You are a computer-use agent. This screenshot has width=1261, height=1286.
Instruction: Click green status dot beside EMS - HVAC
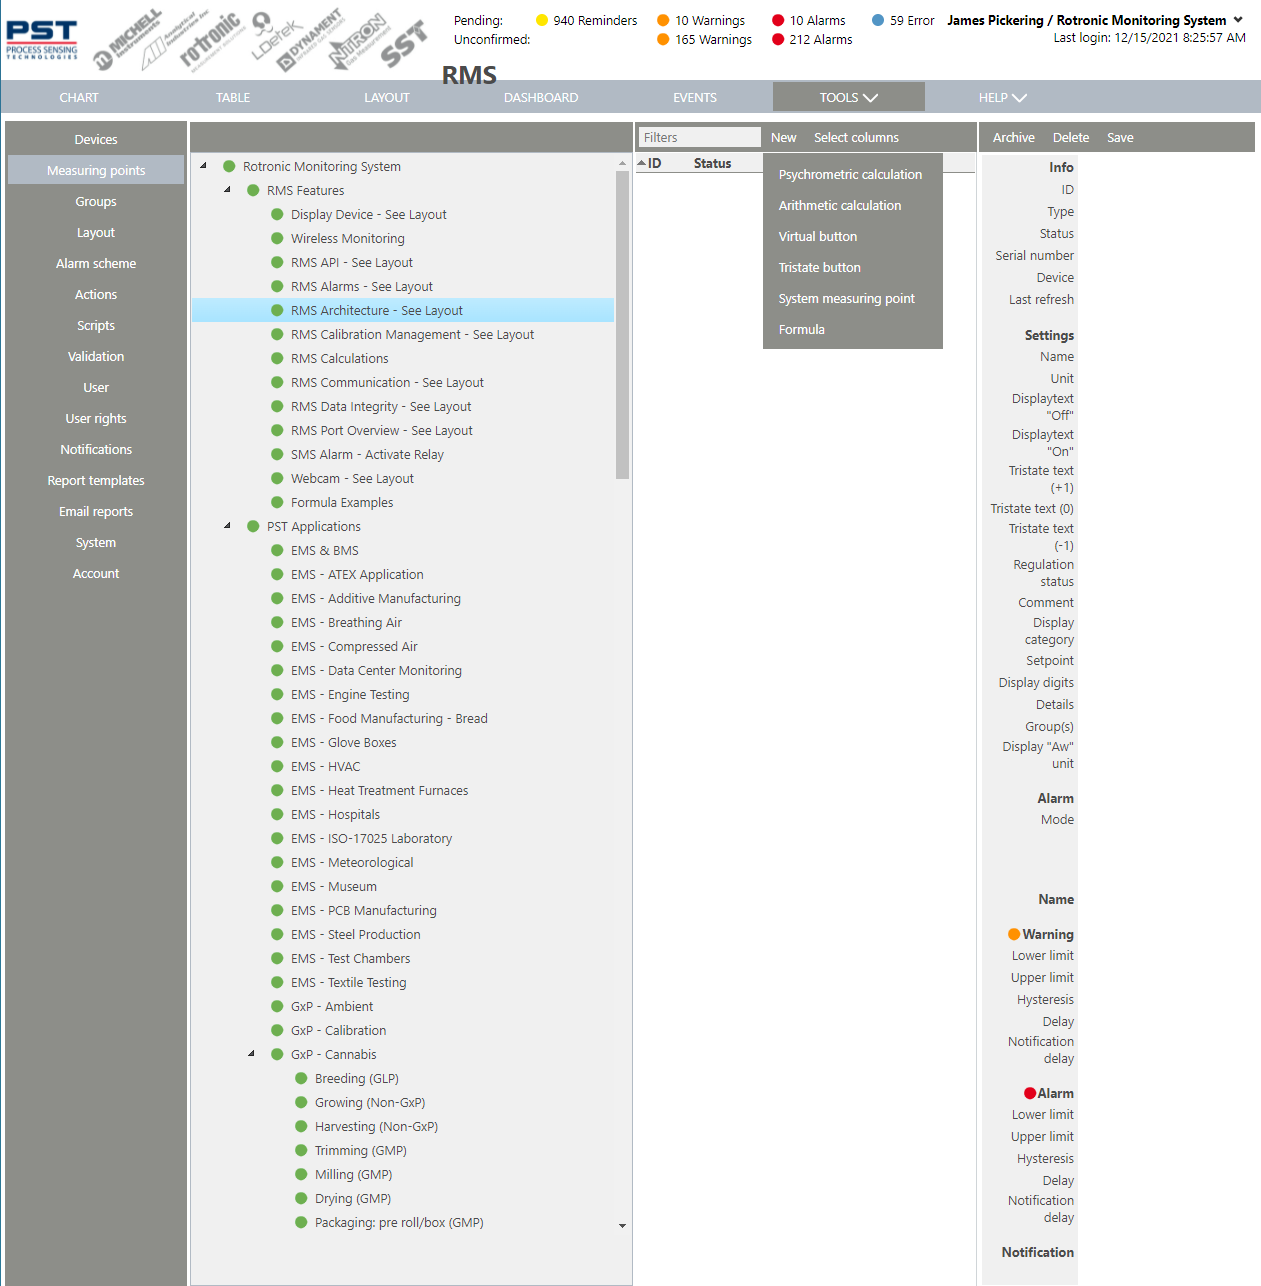(277, 766)
